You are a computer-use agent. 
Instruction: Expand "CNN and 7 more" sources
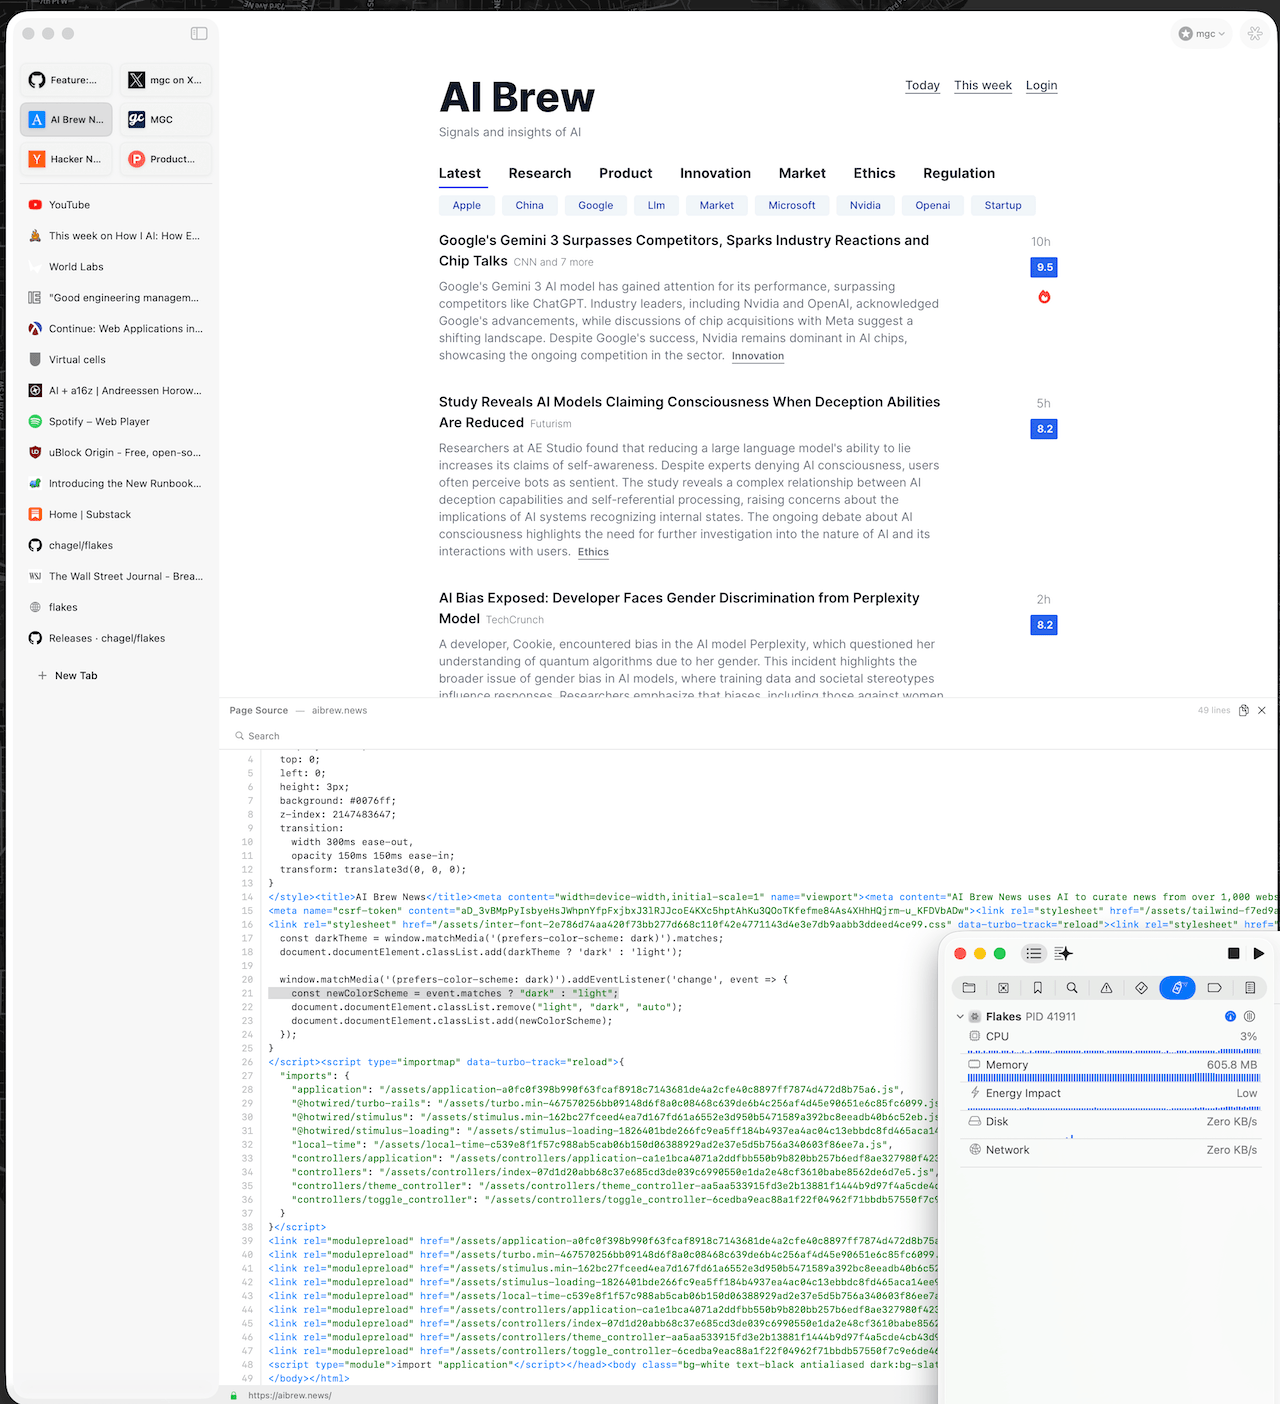[553, 262]
